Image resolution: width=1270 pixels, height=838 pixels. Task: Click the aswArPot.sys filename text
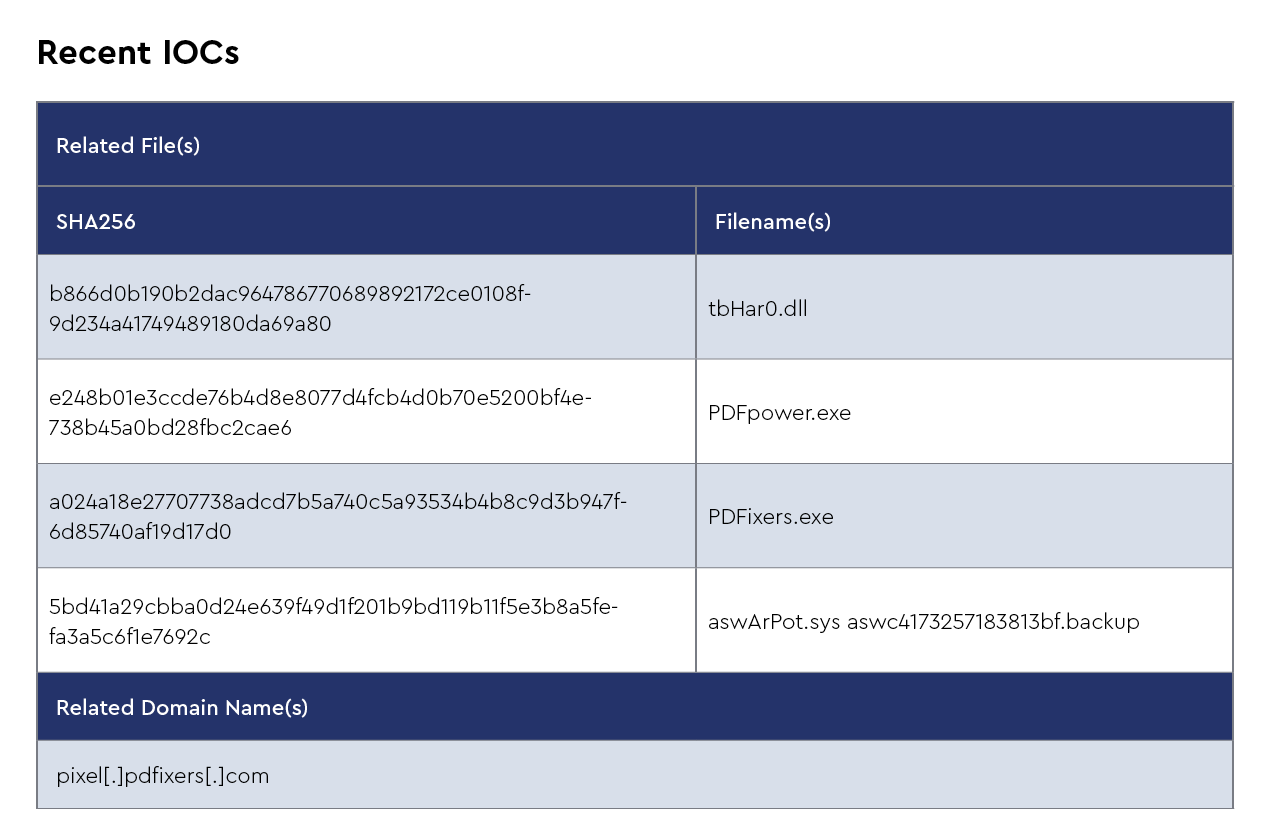pos(773,622)
